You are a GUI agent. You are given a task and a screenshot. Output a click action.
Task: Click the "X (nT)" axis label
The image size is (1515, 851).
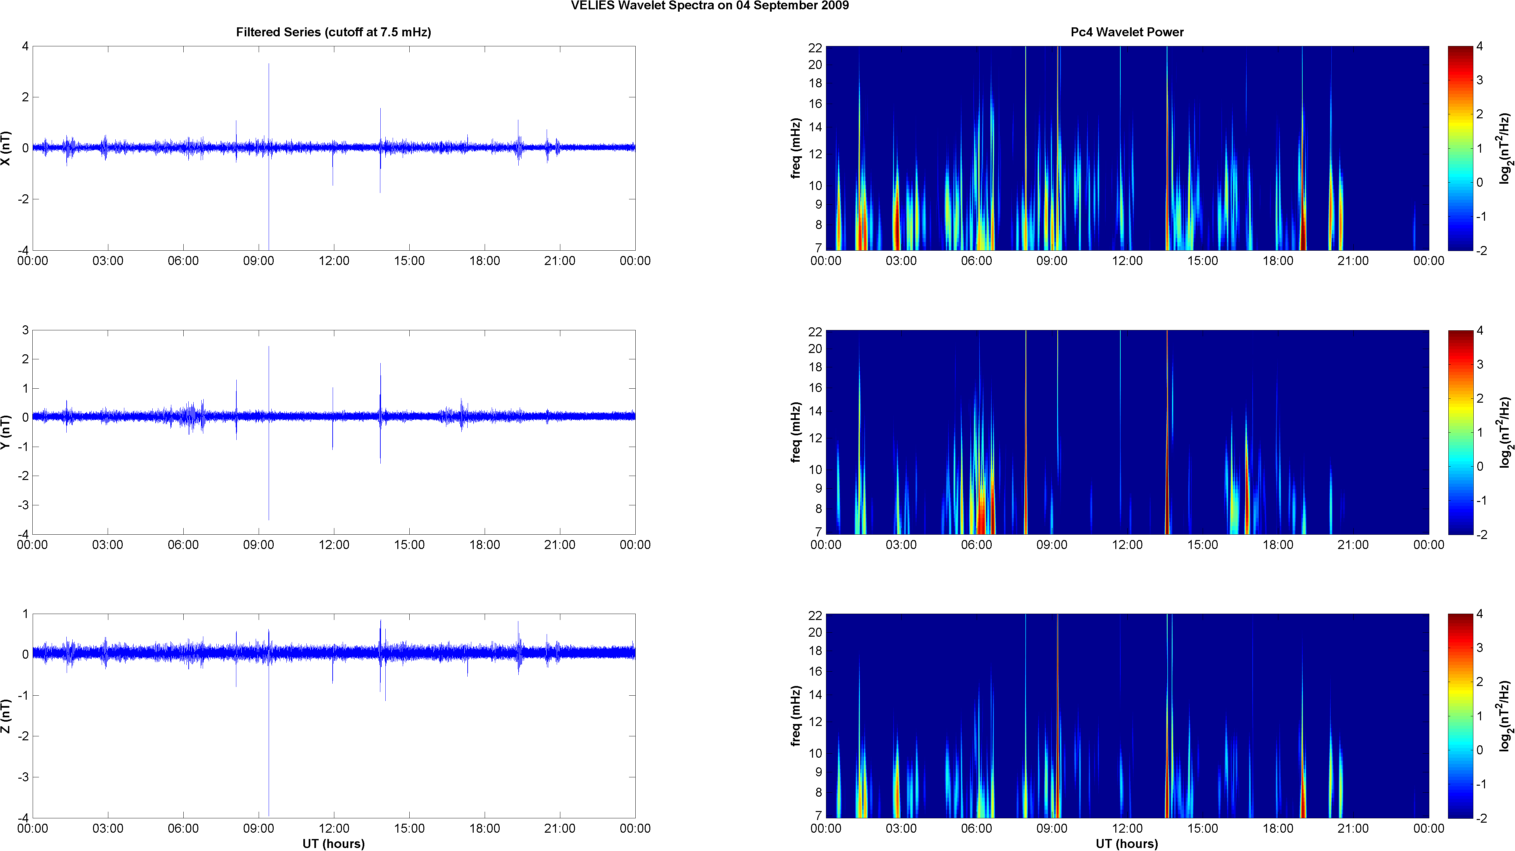pyautogui.click(x=7, y=148)
